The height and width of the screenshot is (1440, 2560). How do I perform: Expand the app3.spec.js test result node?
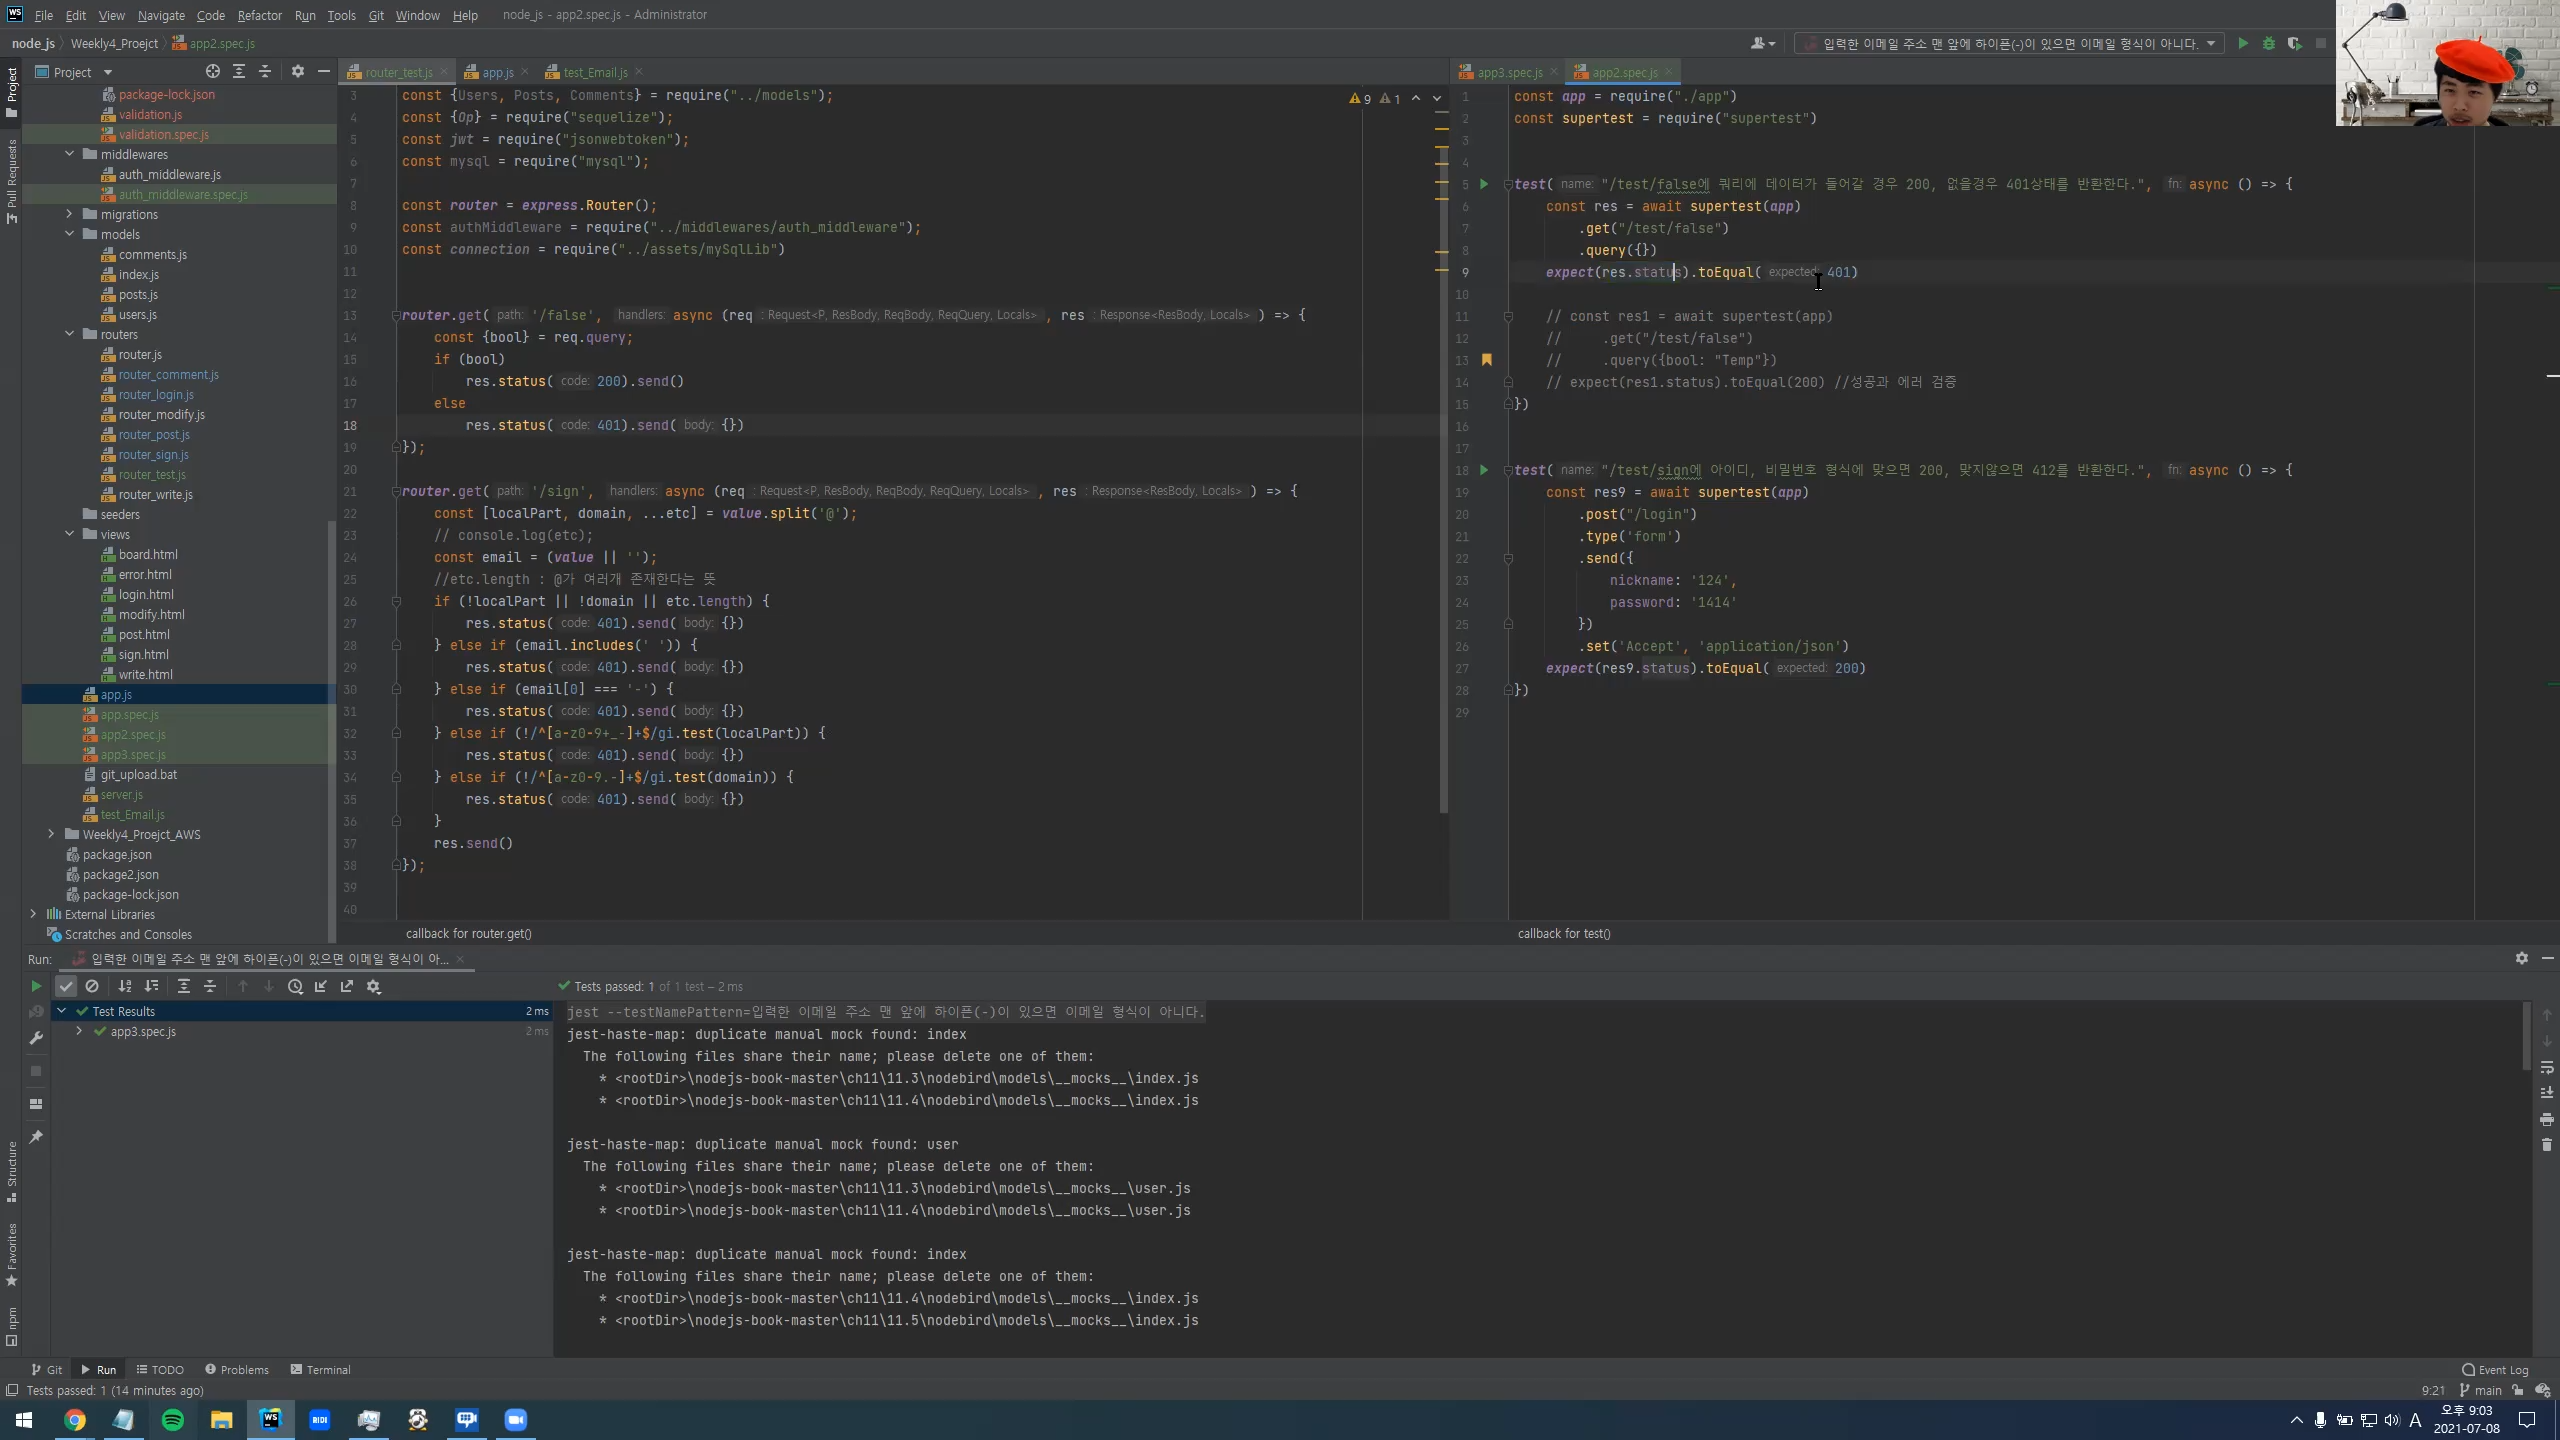pos(79,1031)
